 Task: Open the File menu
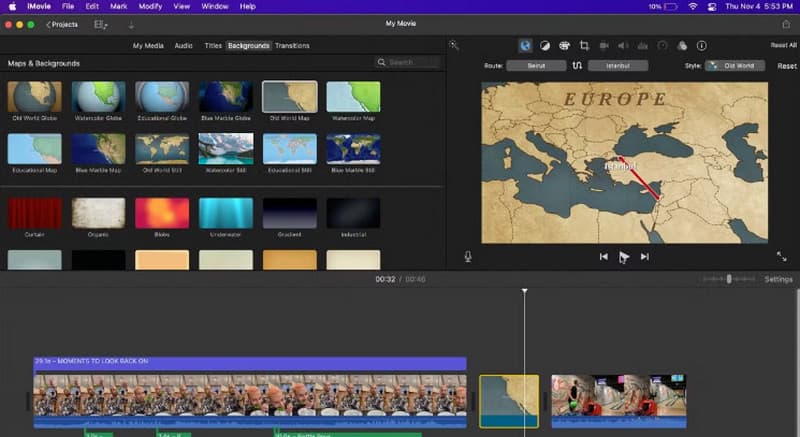click(68, 7)
